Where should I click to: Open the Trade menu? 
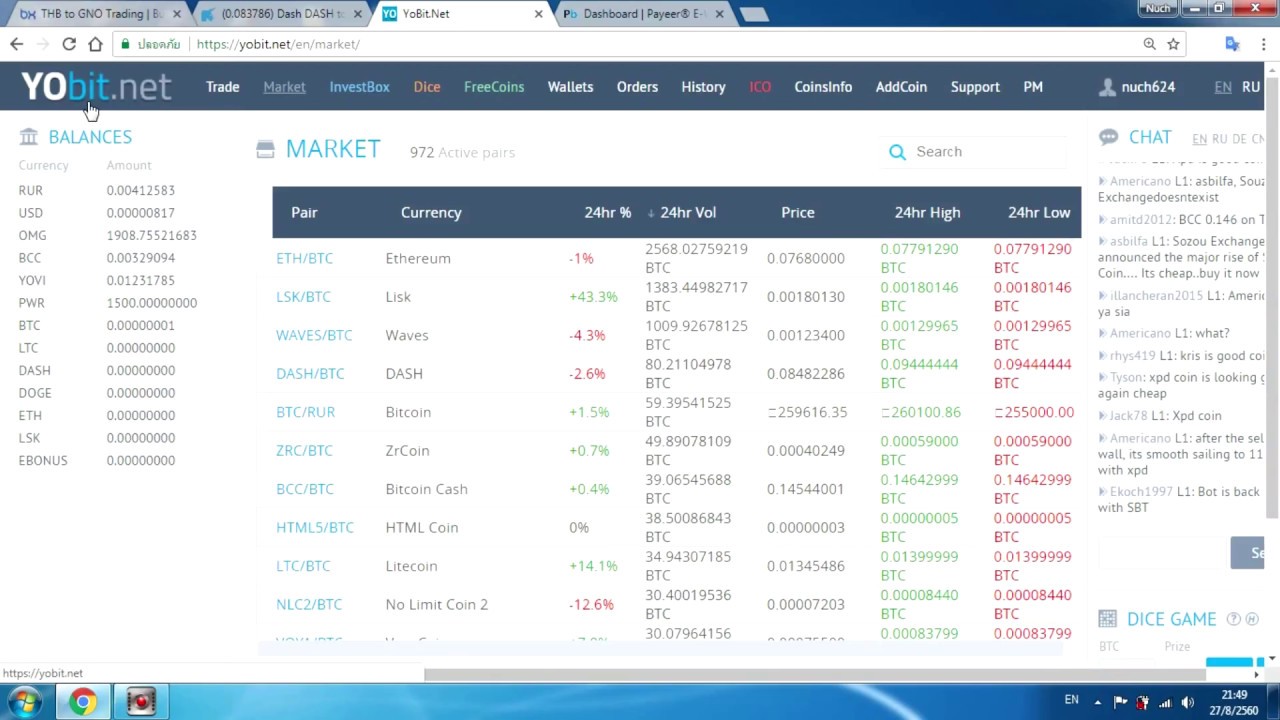(x=222, y=87)
